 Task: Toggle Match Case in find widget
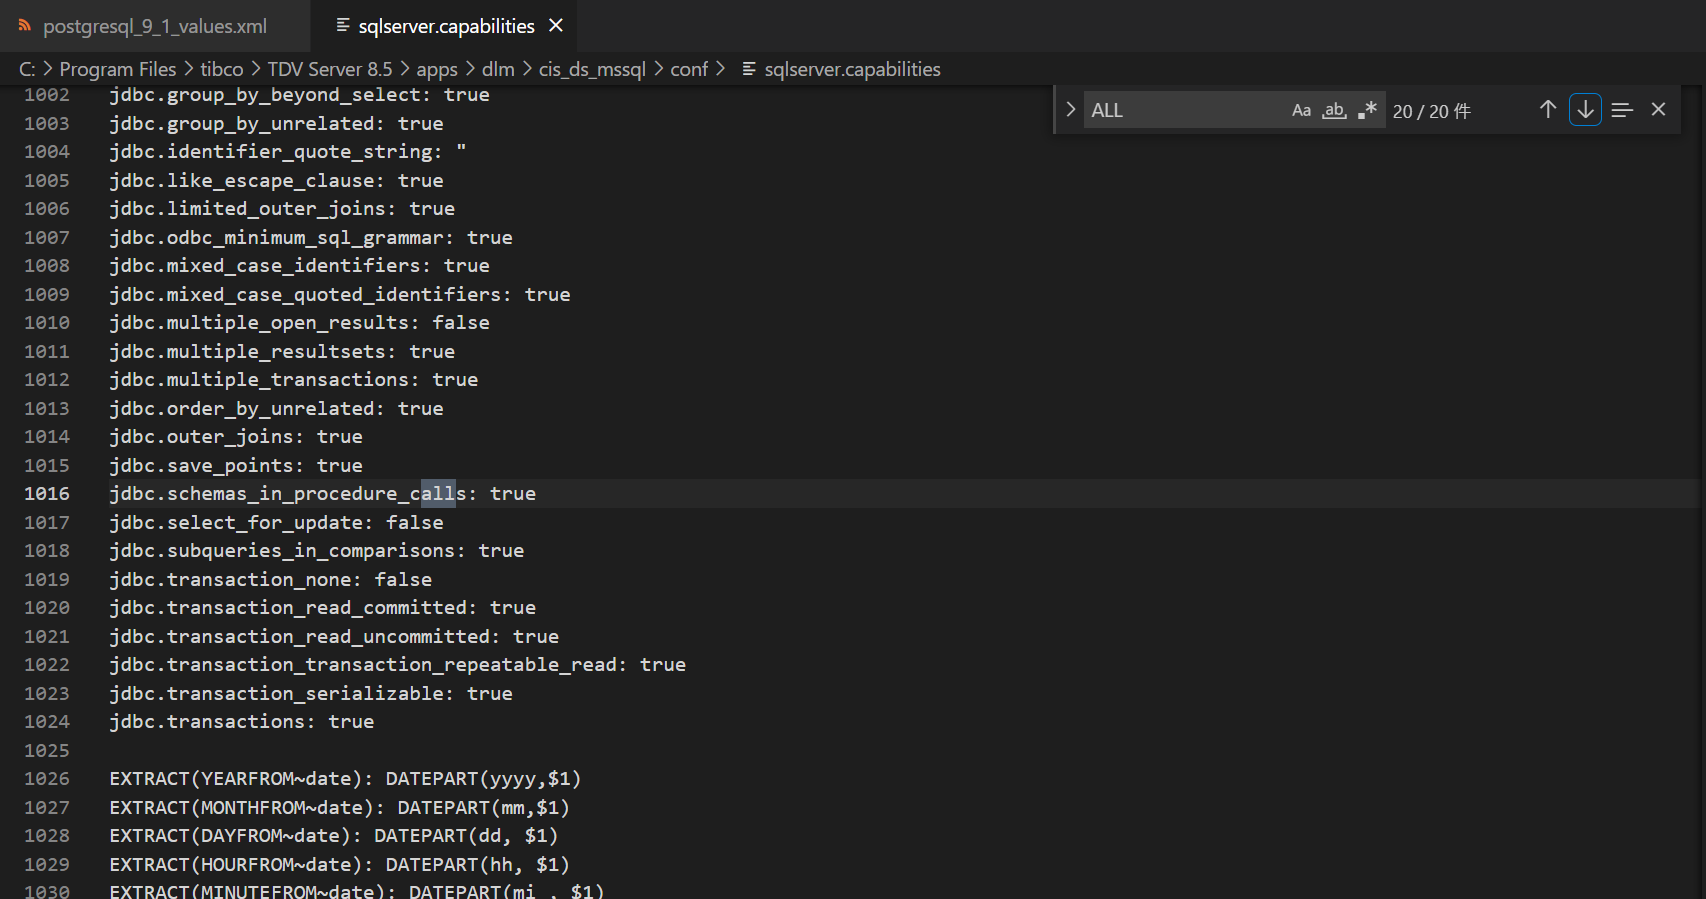tap(1301, 110)
